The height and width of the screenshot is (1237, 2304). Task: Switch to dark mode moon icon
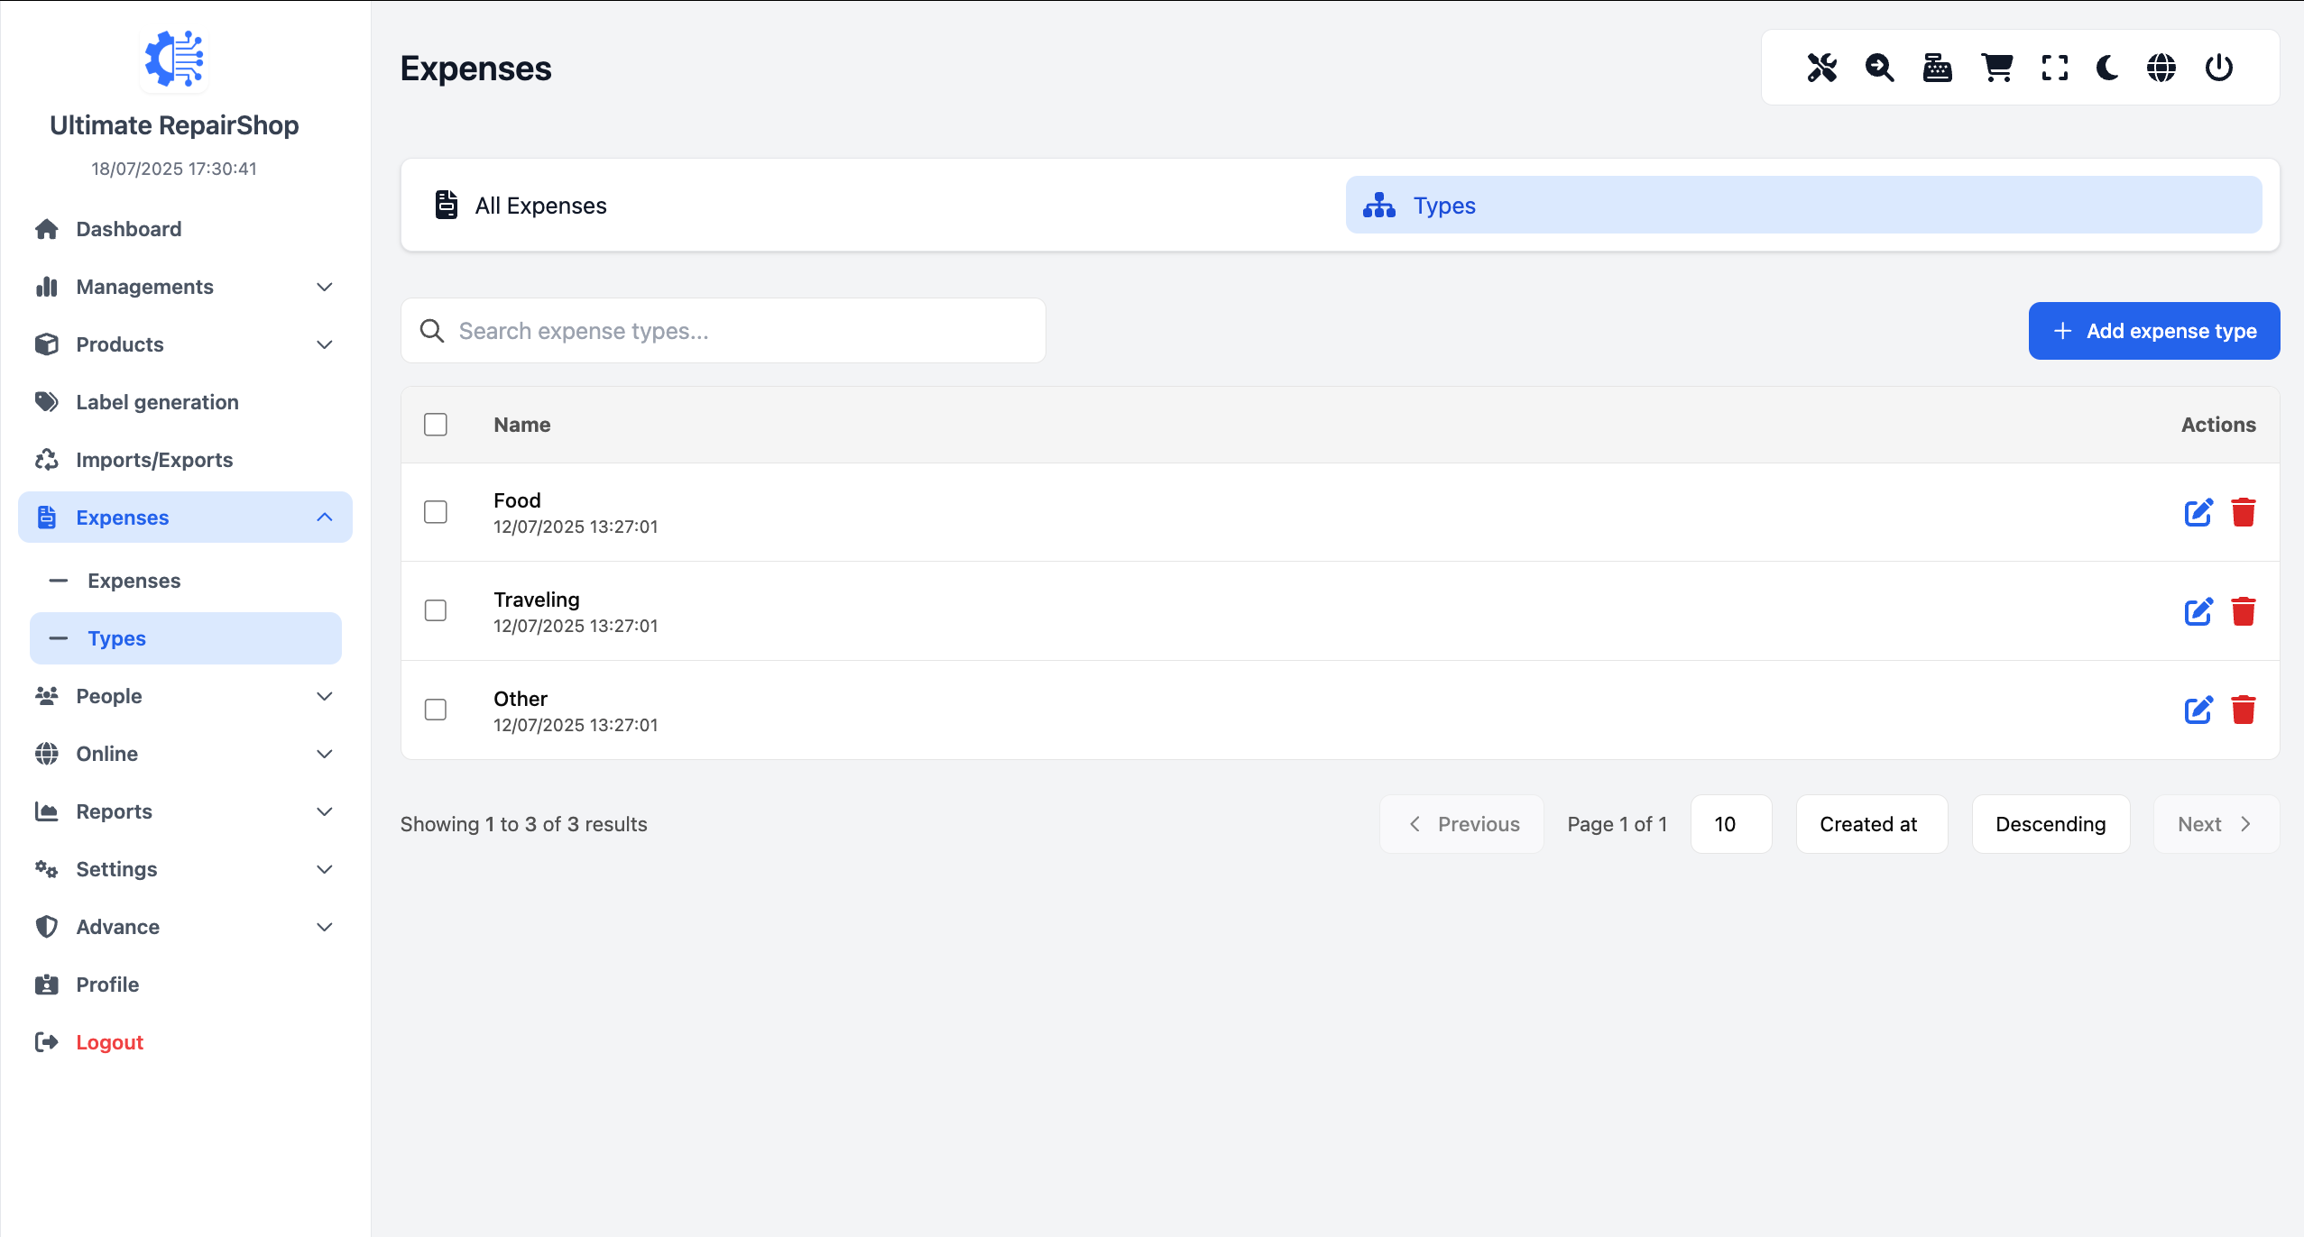(2107, 68)
